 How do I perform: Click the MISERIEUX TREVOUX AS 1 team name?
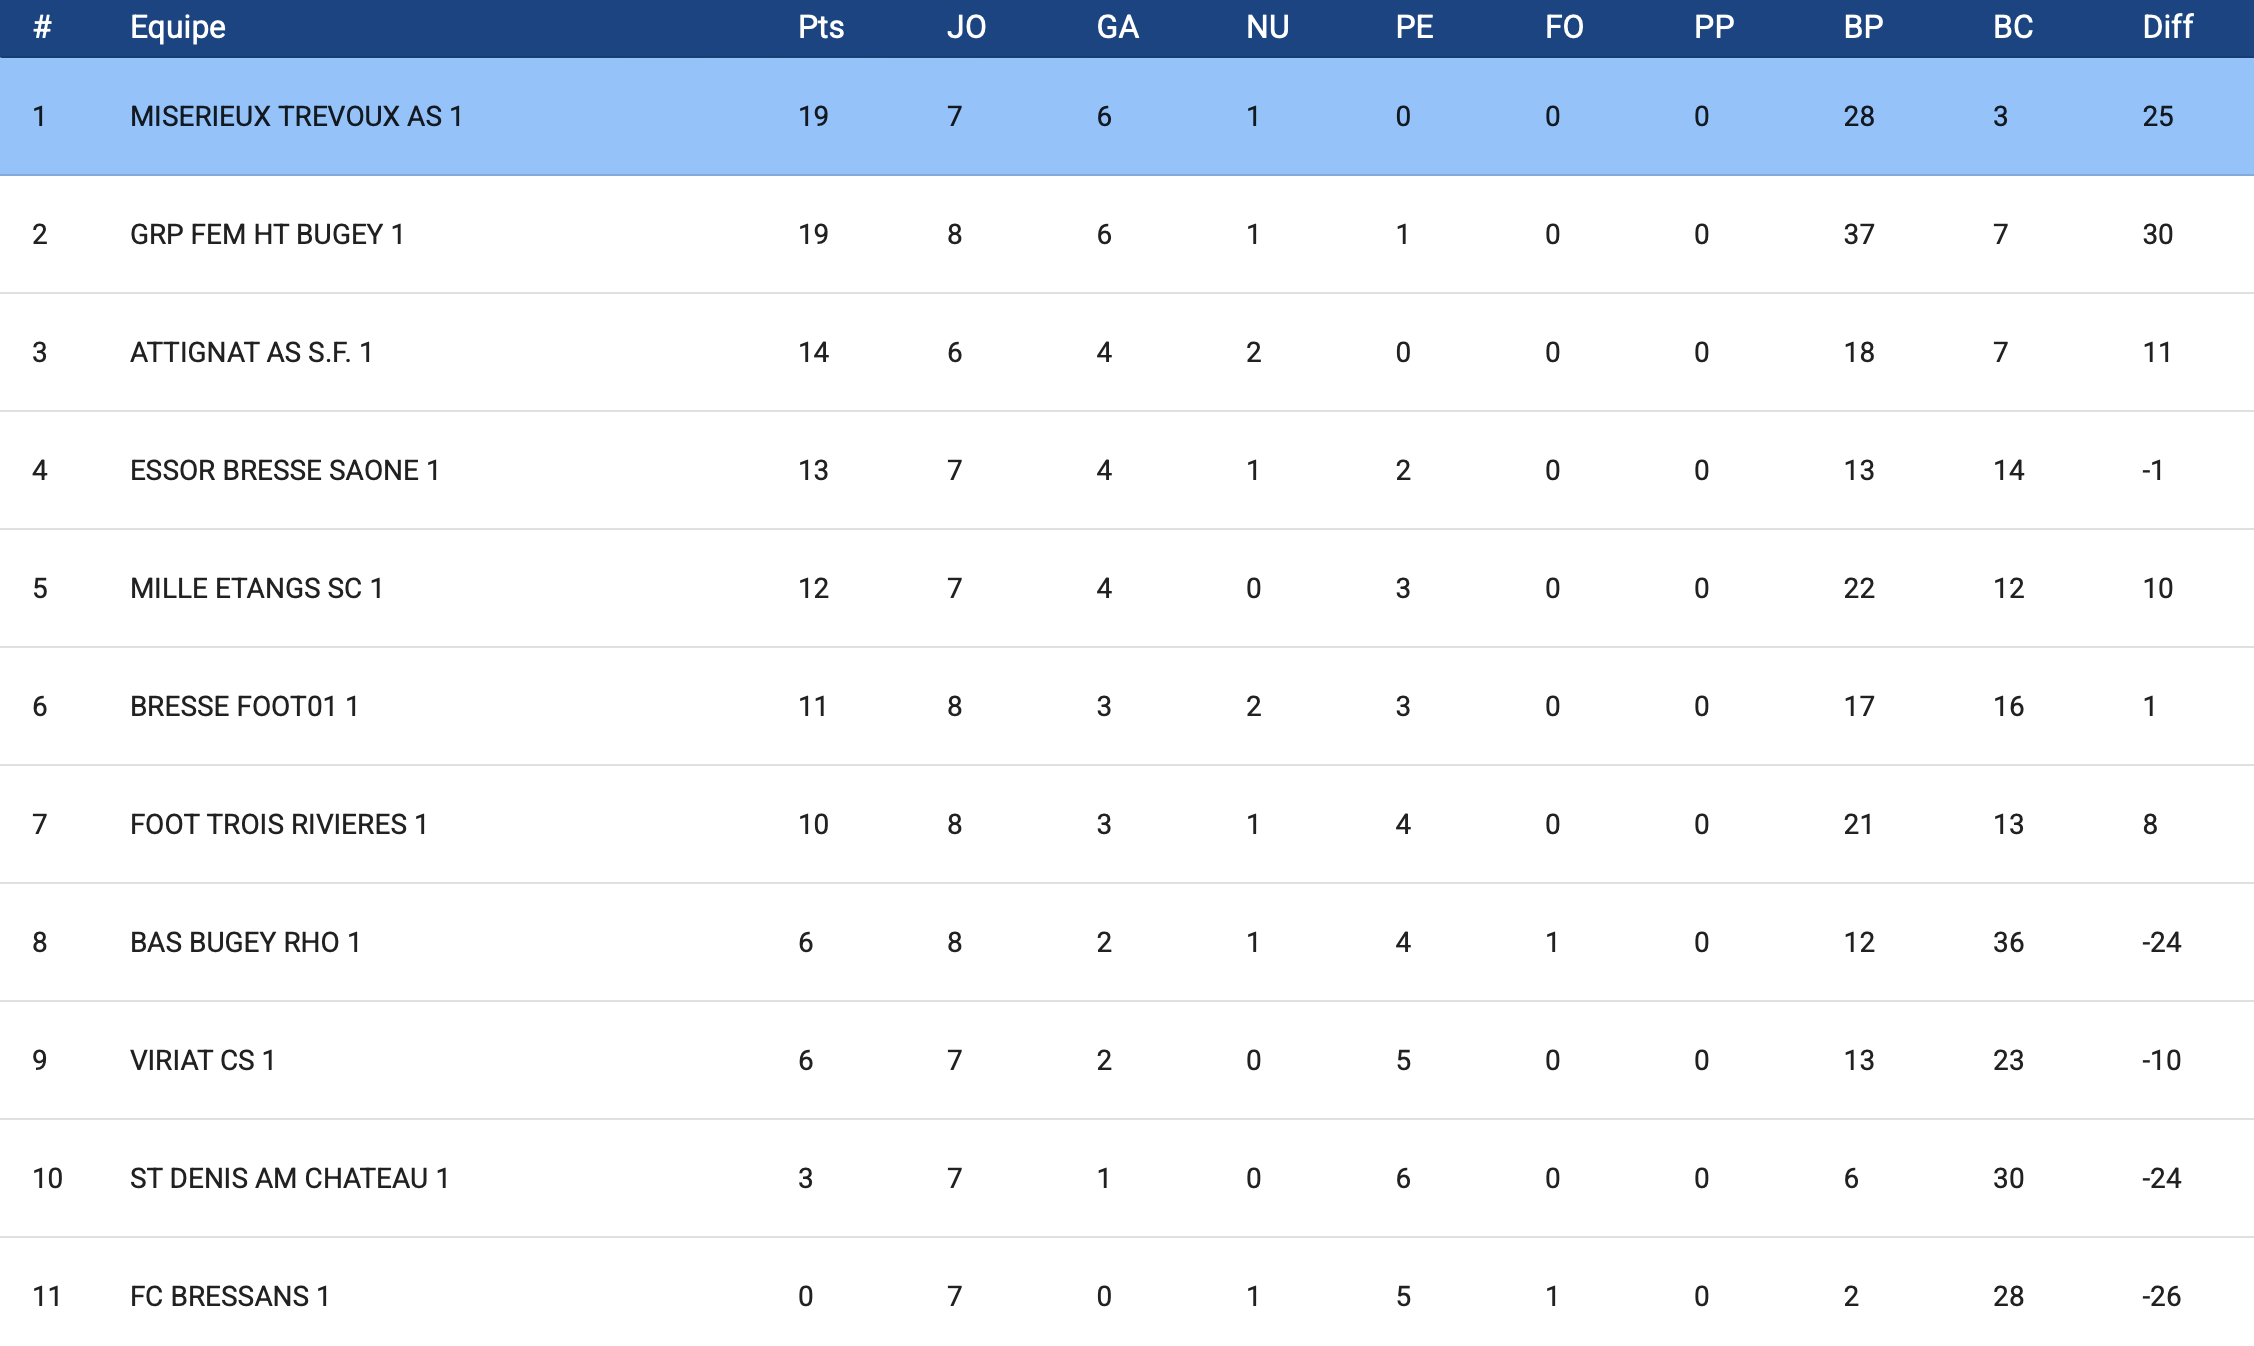tap(296, 117)
